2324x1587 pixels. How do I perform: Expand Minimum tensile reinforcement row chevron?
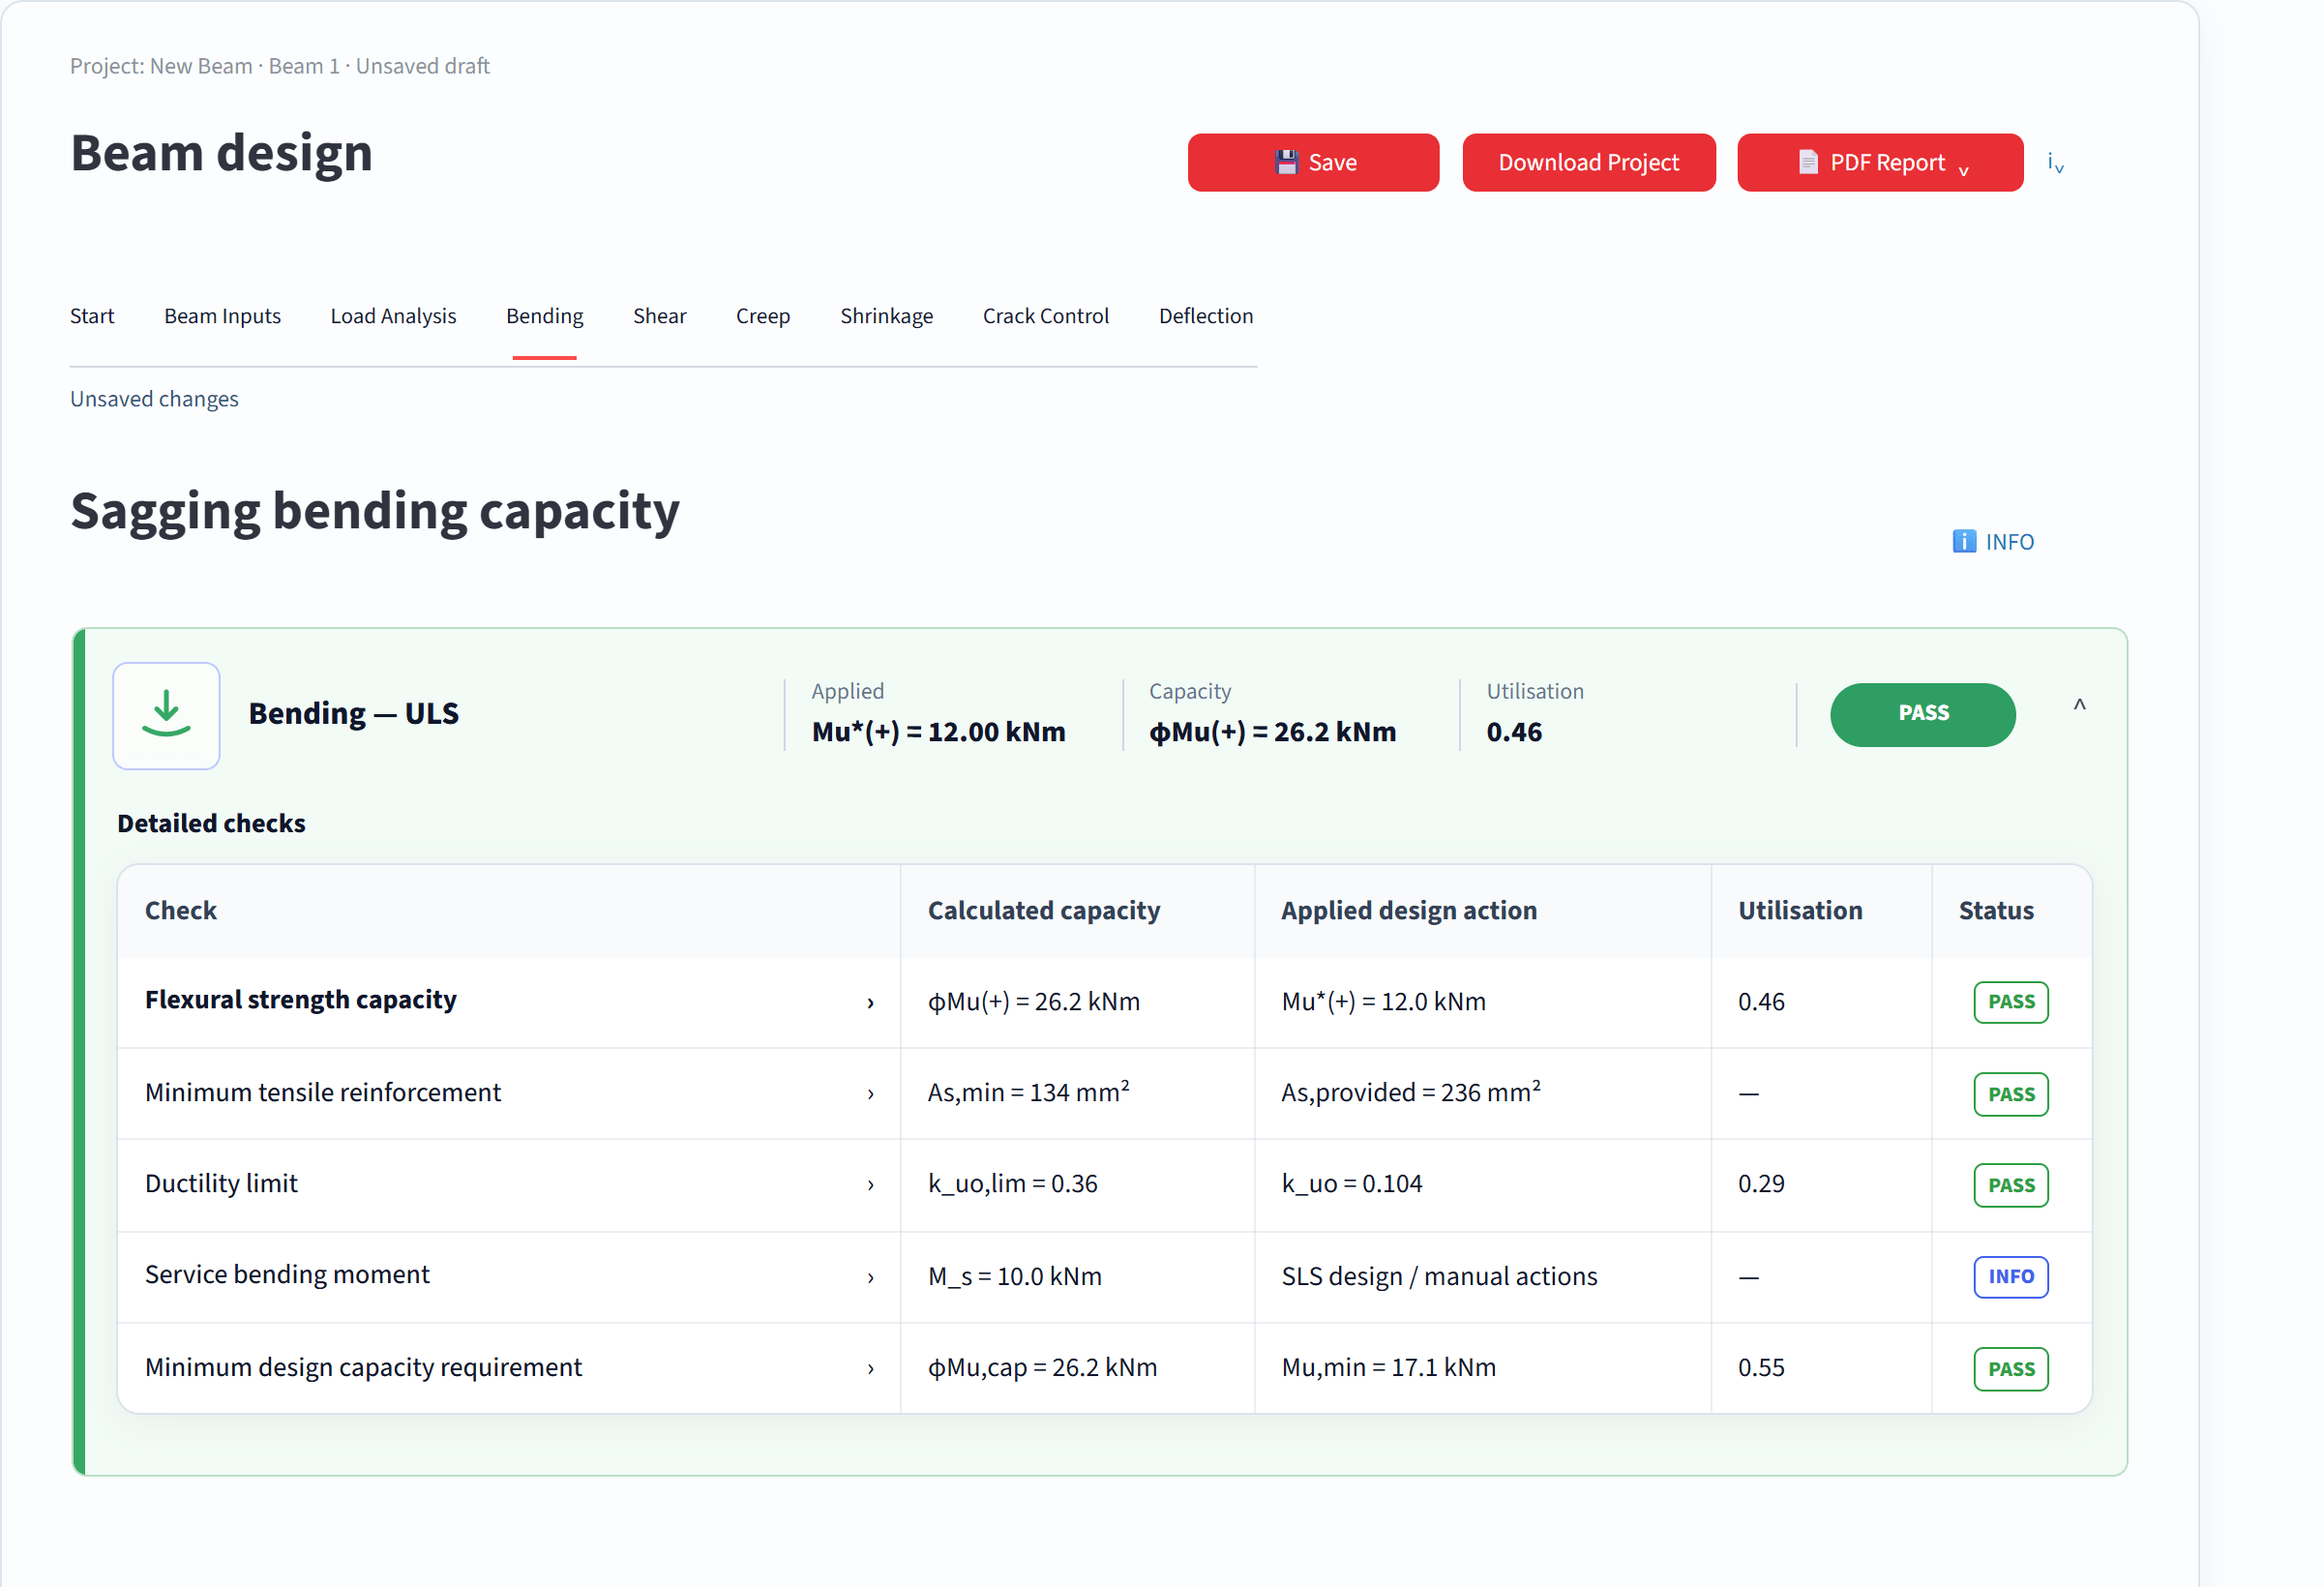coord(870,1094)
